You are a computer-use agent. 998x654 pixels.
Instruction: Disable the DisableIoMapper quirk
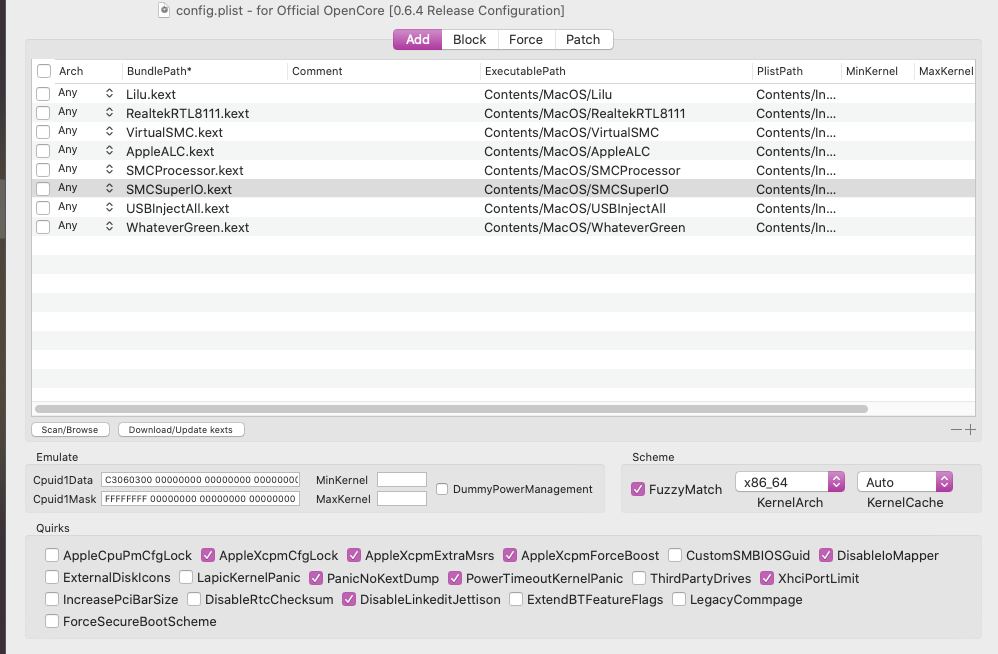pyautogui.click(x=826, y=555)
